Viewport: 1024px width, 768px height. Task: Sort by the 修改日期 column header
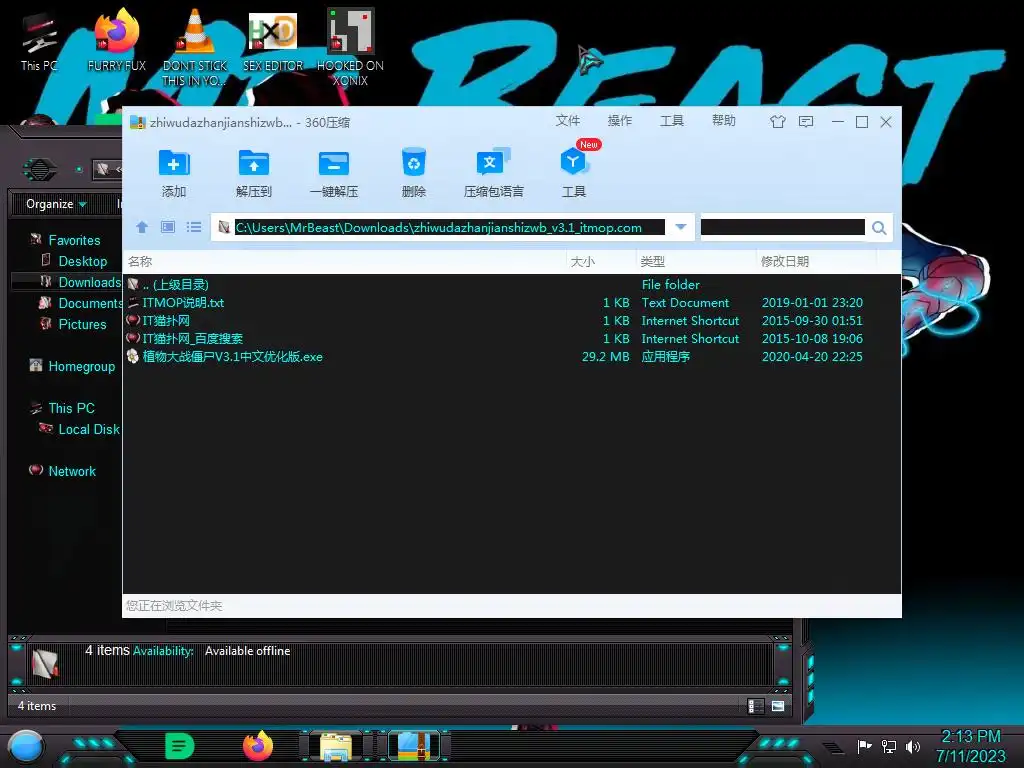tap(816, 262)
